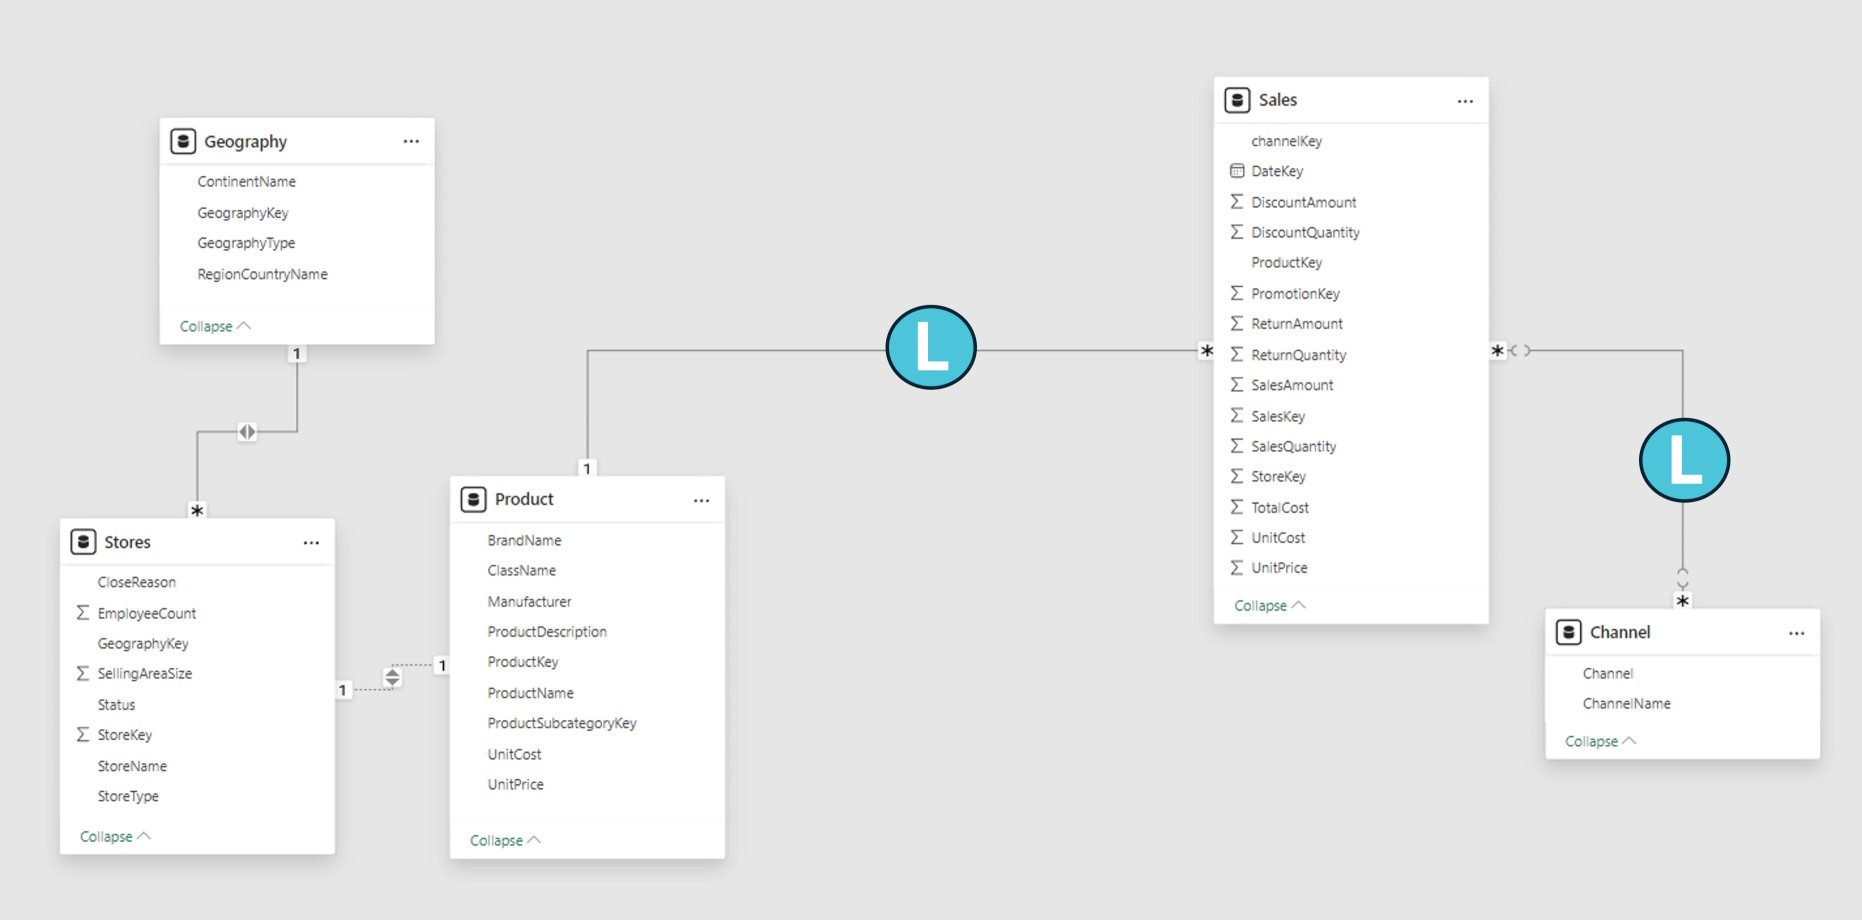Collapse the Sales table card
Image resolution: width=1862 pixels, height=920 pixels.
[1269, 605]
